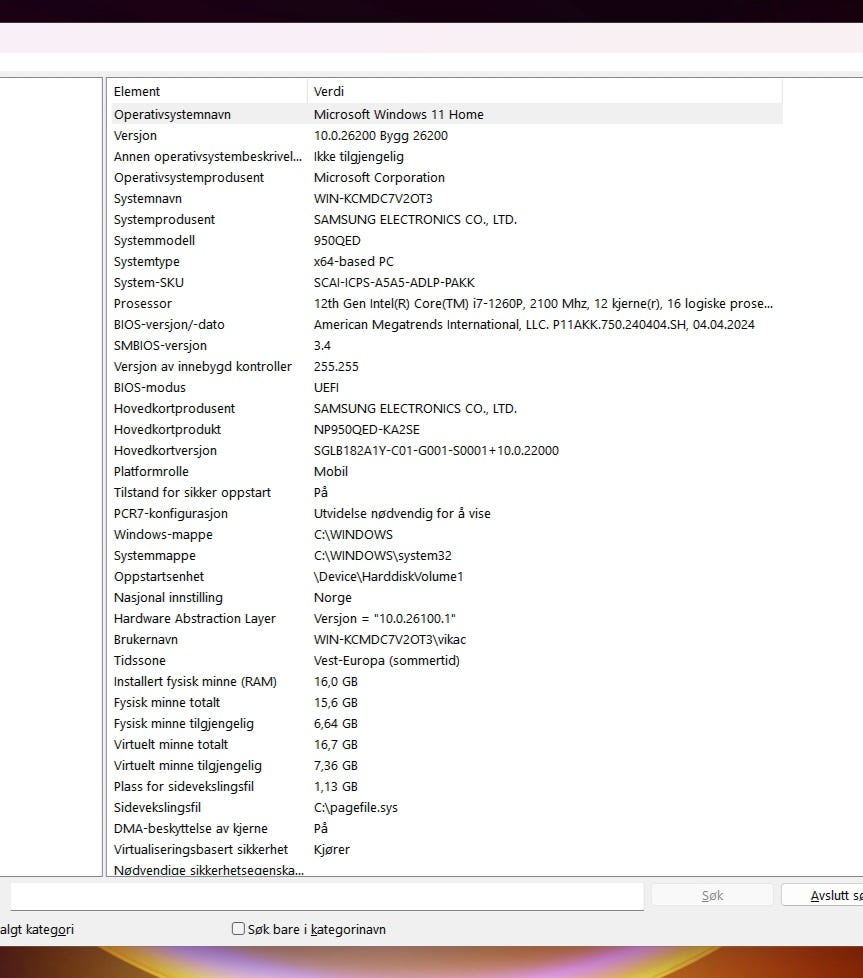Select 'Annen operativsystembeskrivel...' row
Screen dimensions: 863x978
[208, 157]
